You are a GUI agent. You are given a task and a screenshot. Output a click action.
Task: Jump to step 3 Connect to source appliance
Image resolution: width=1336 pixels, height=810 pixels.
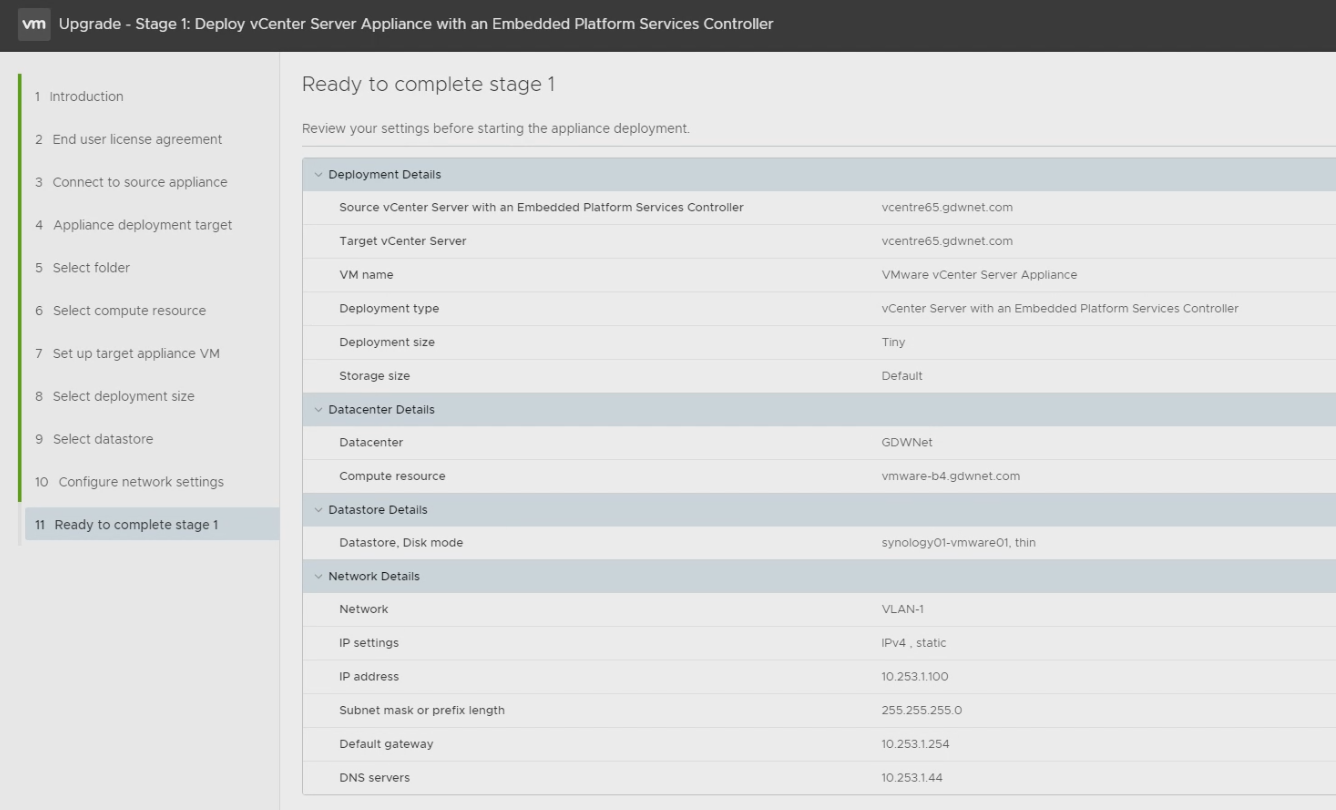(131, 182)
